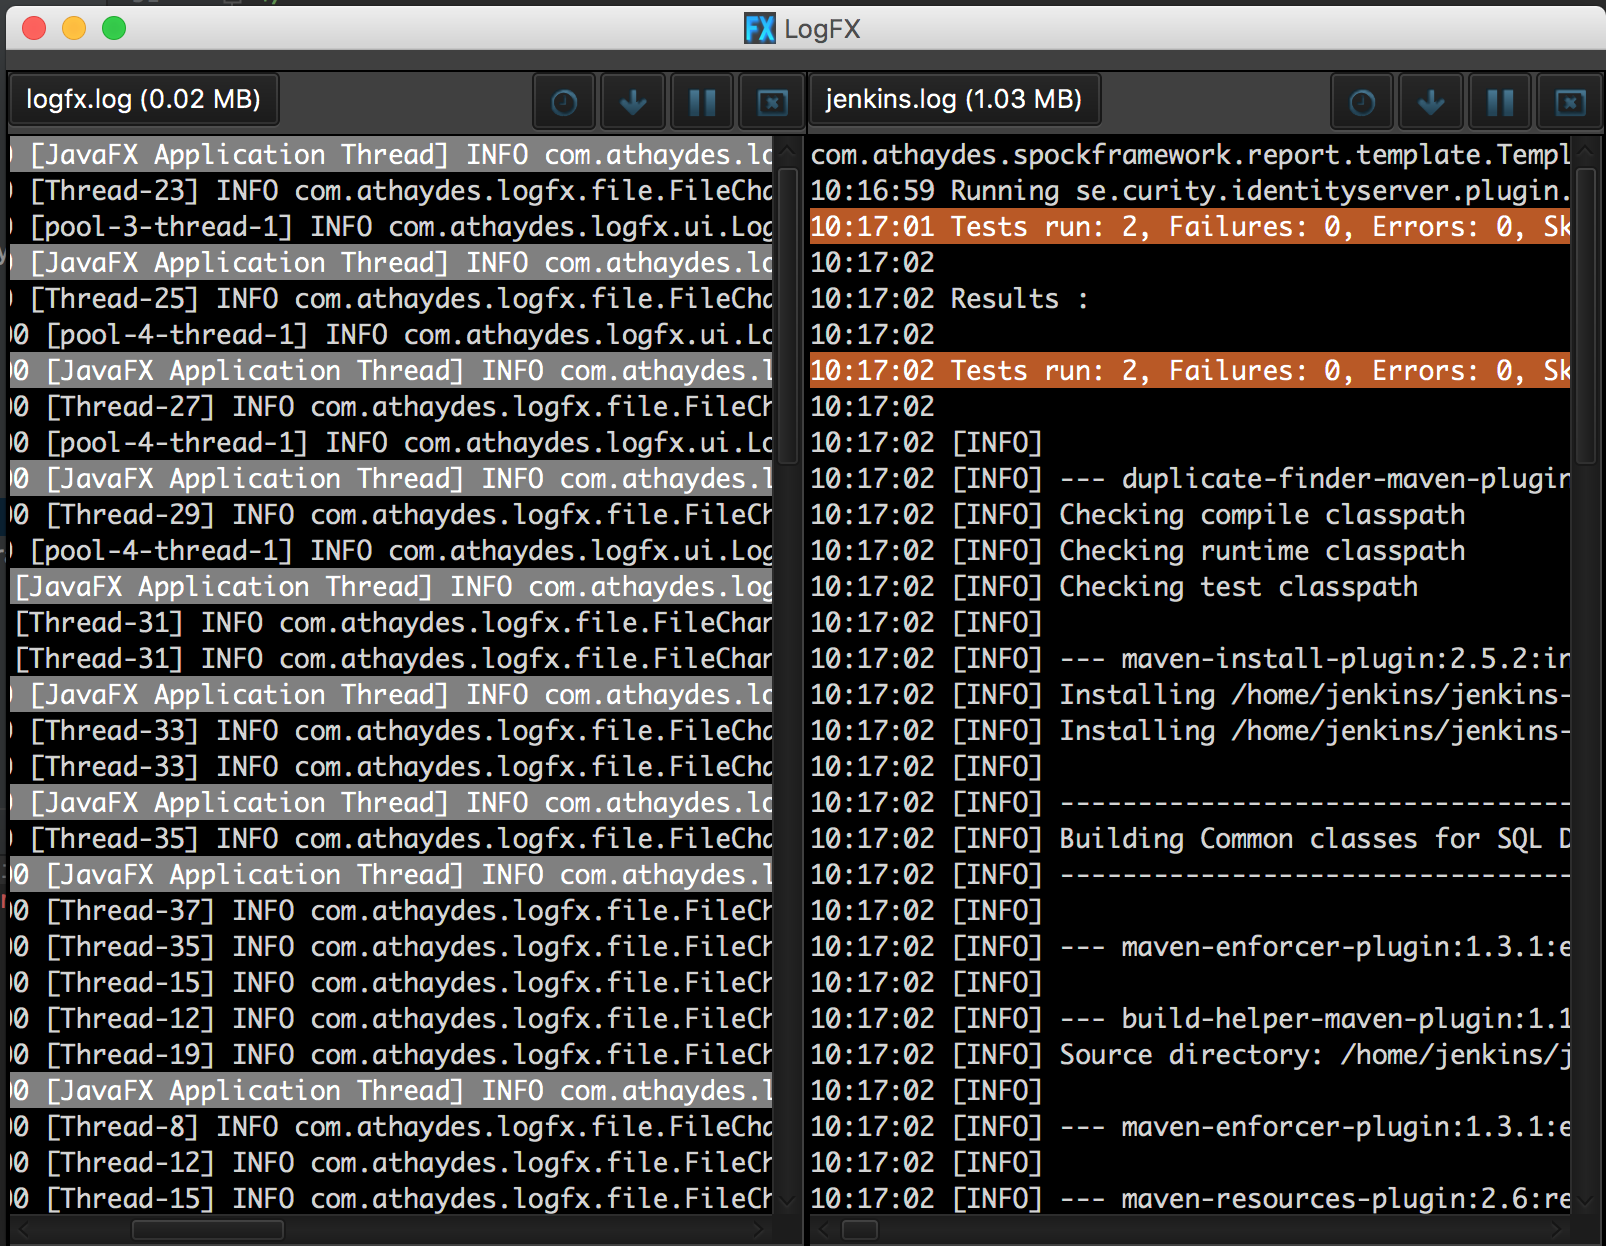Select the [Thread-25] log line
This screenshot has height=1246, width=1606.
click(x=391, y=299)
